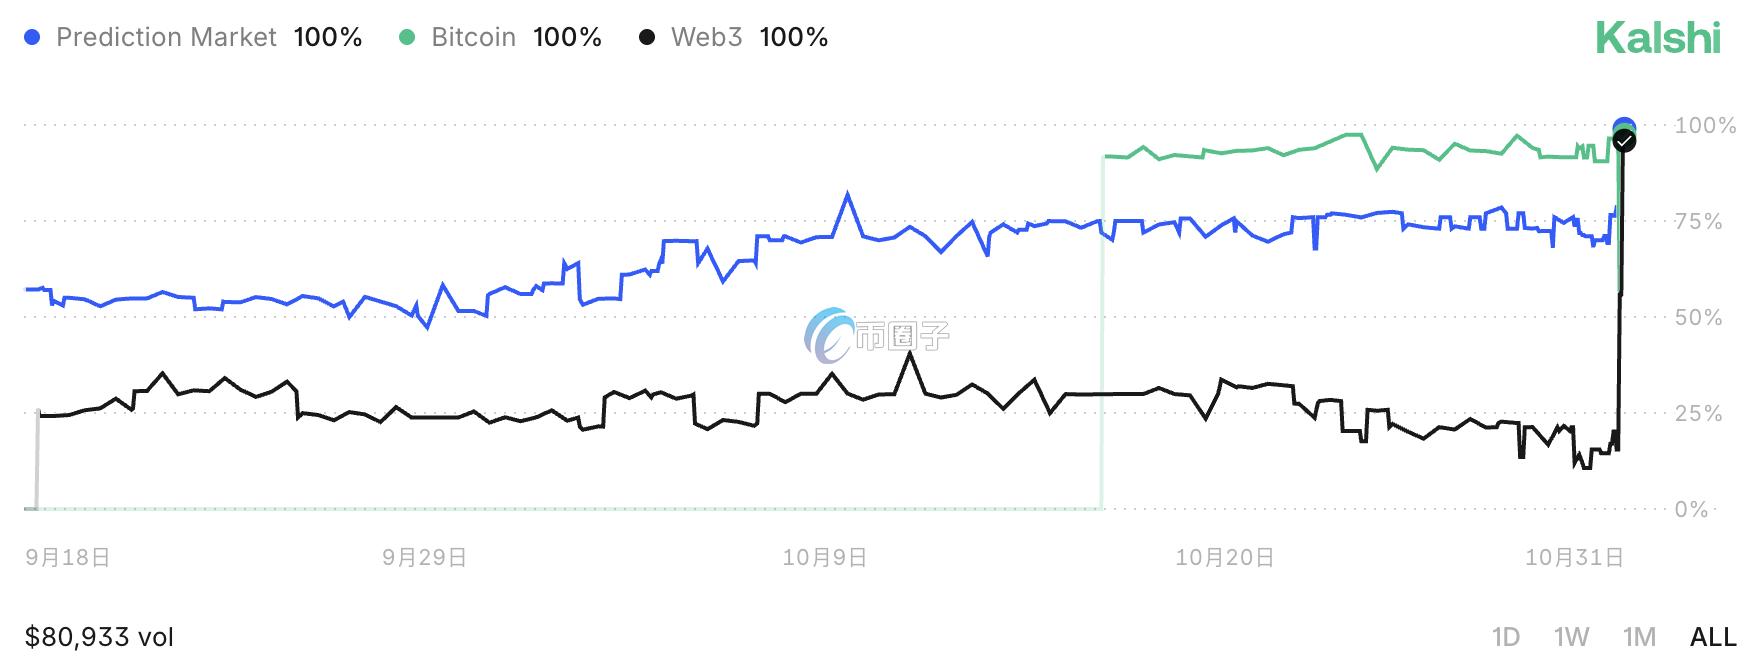Click the black Web3 legend dot
Screen dimensions: 1758x672
[x=647, y=38]
